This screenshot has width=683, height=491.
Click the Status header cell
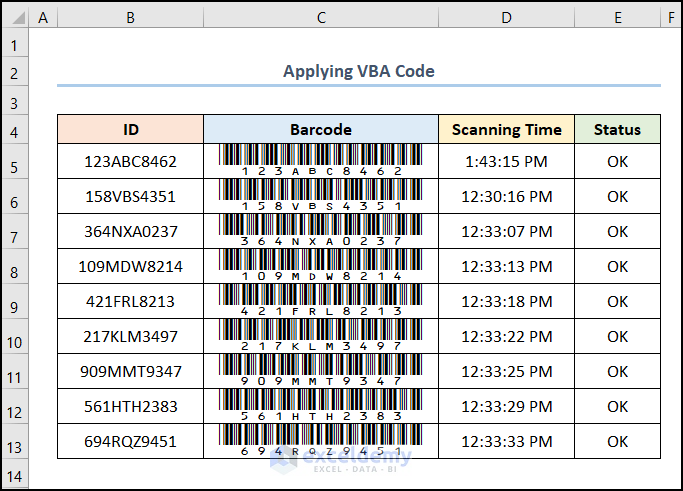coord(617,130)
